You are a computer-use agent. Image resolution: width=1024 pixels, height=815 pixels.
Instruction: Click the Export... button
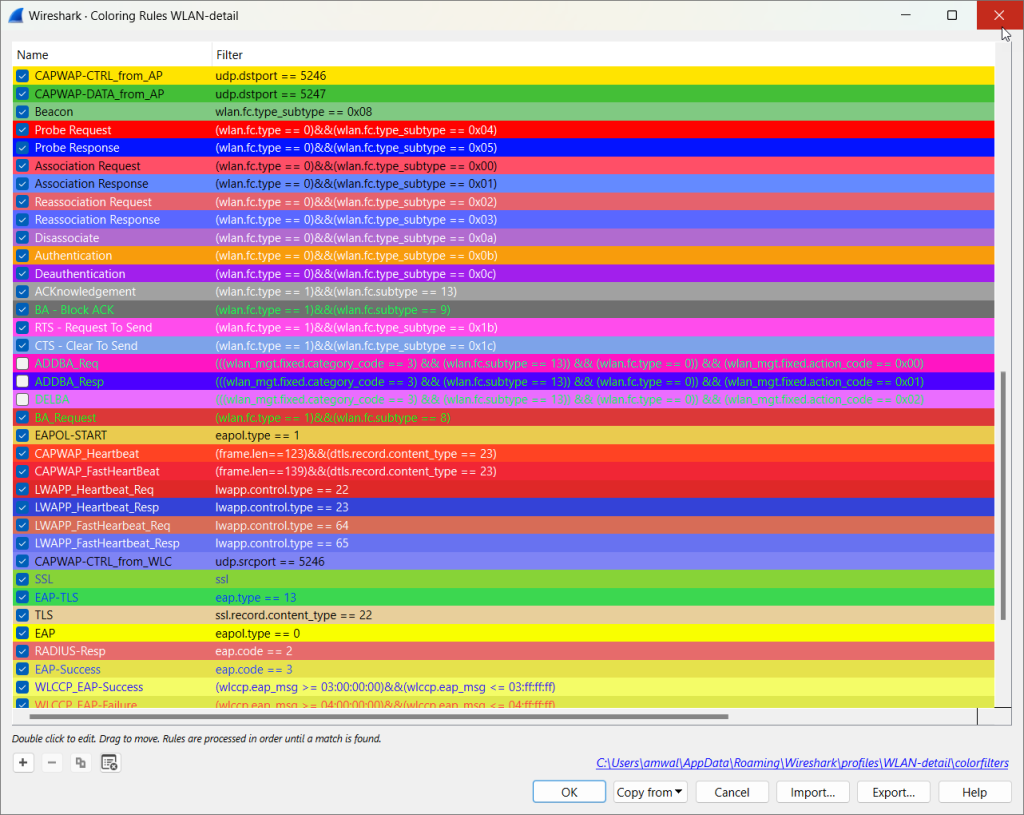893,792
